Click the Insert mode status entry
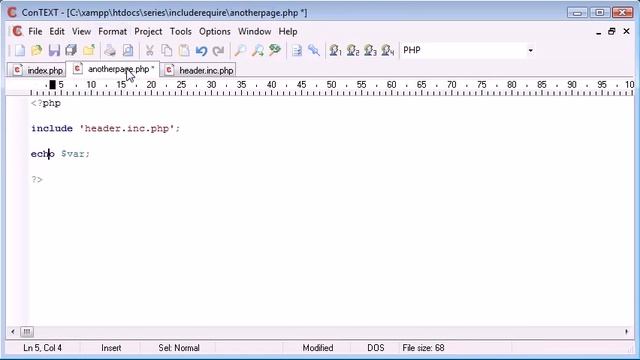 pos(111,348)
